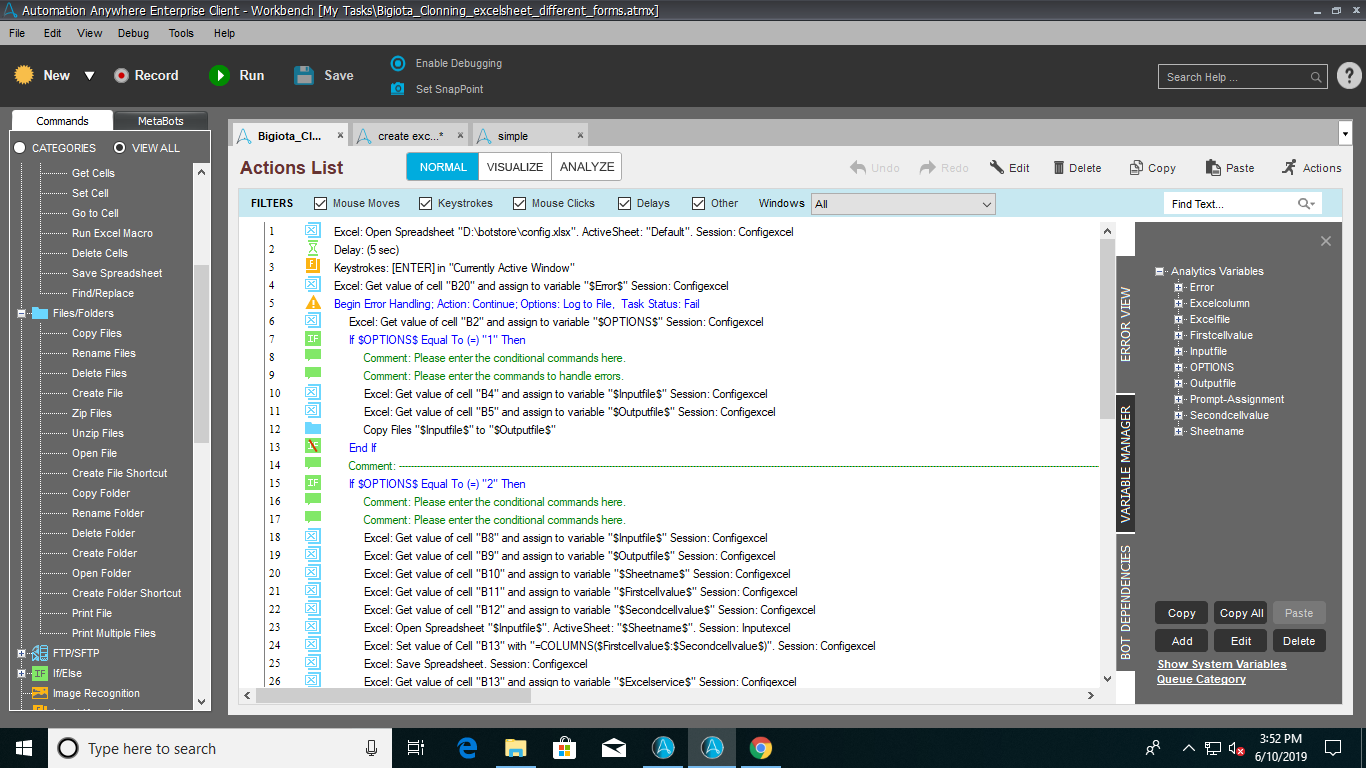Switch to the MetaBots tab
This screenshot has width=1366, height=768.
point(161,121)
